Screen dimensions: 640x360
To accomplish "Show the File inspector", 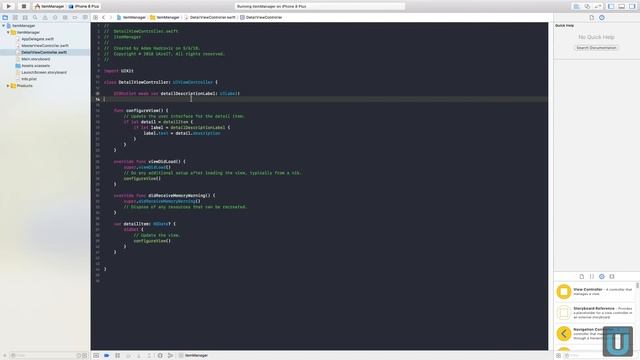I will pyautogui.click(x=591, y=18).
